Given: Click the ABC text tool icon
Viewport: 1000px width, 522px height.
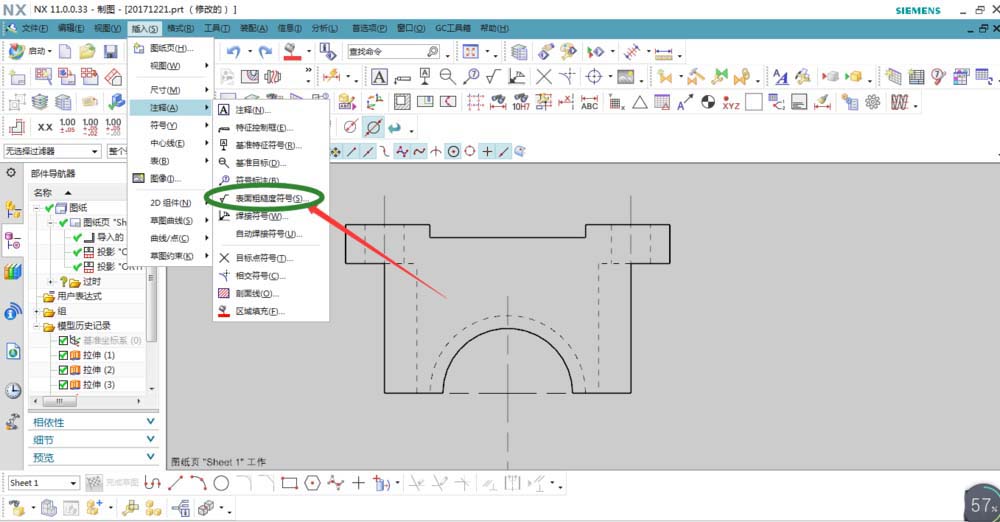Looking at the screenshot, I should [589, 102].
